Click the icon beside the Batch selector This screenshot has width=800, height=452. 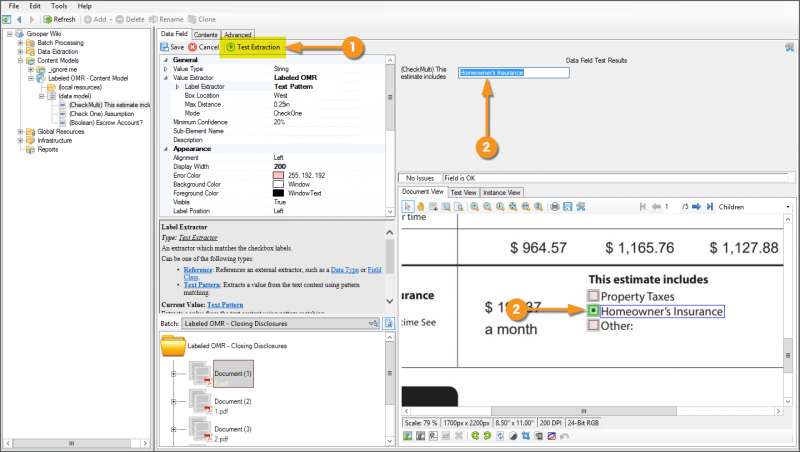coord(389,323)
